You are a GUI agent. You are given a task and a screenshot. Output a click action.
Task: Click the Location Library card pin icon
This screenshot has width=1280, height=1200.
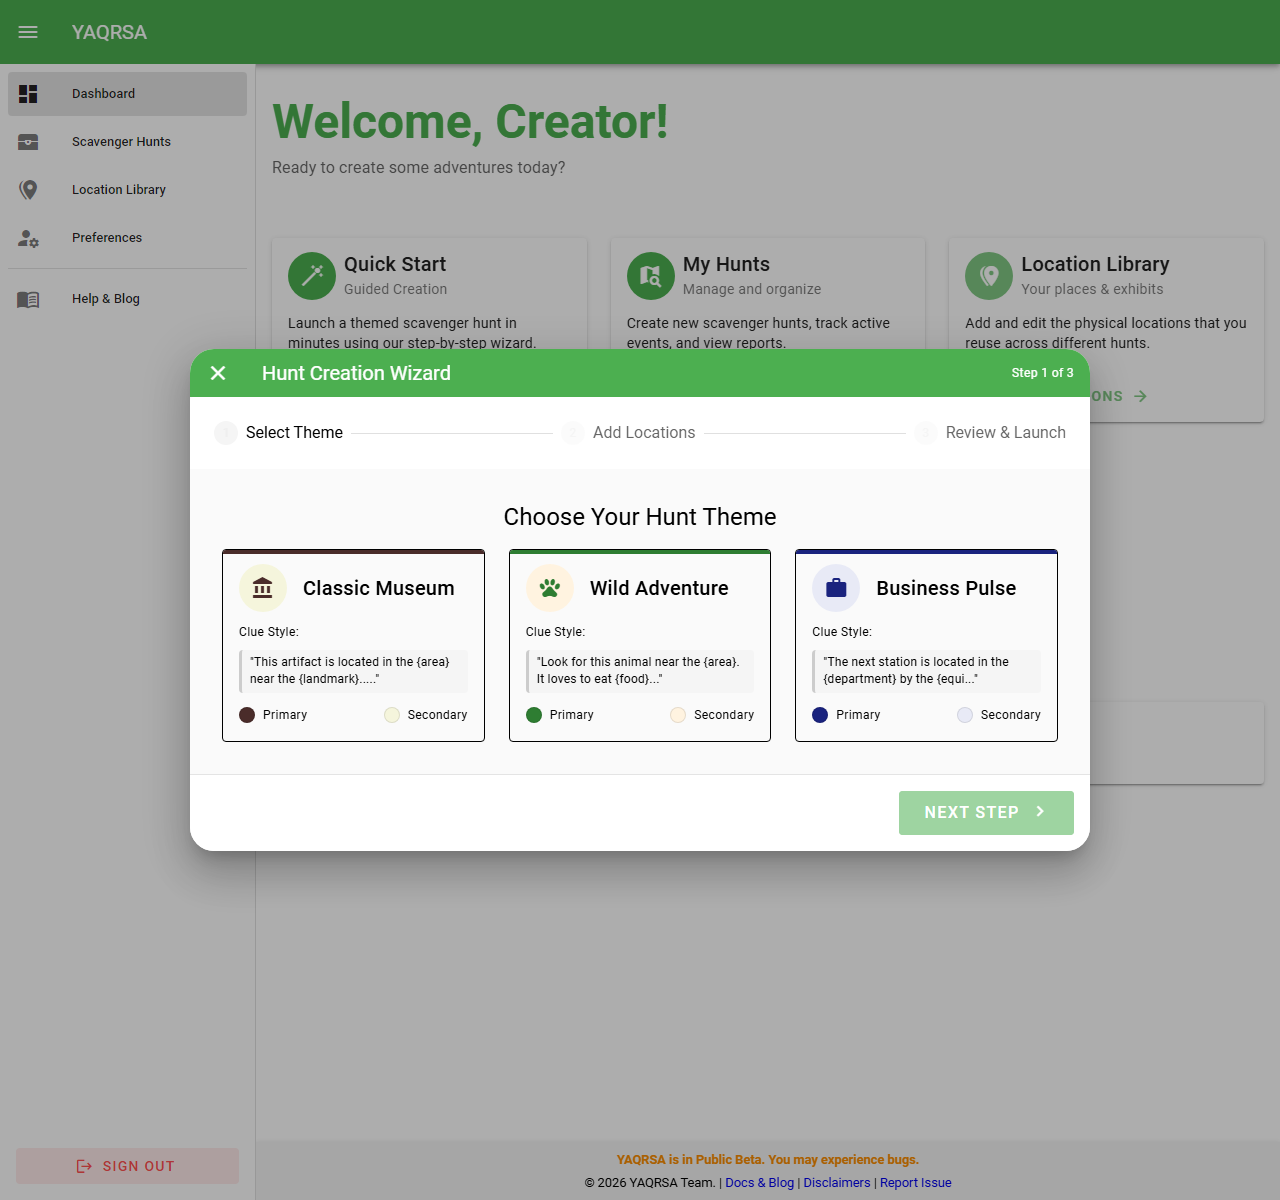pyautogui.click(x=989, y=276)
